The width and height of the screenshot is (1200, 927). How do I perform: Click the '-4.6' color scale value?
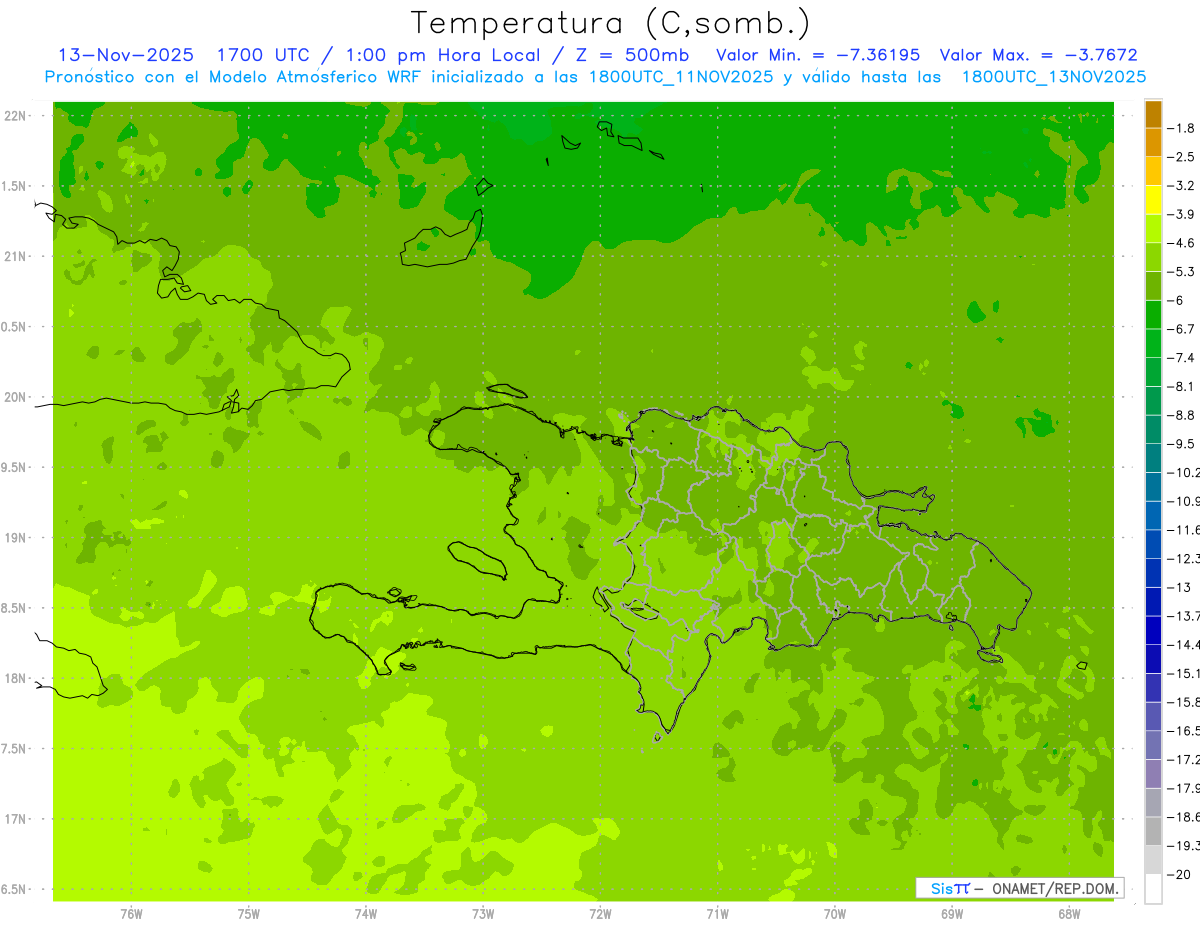[x=1181, y=243]
